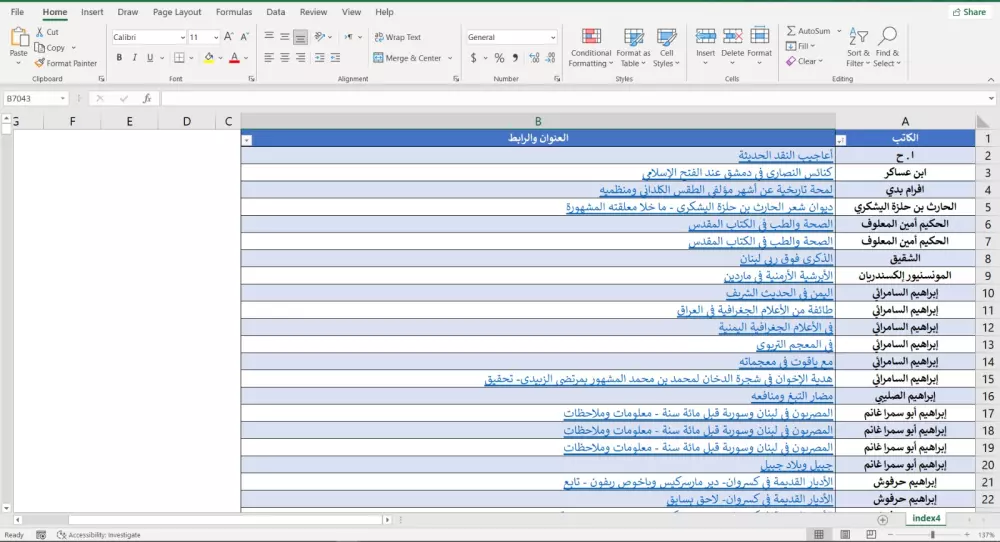This screenshot has height=542, width=1000.
Task: Pick the yellow Fill Color swatch
Action: [209, 58]
